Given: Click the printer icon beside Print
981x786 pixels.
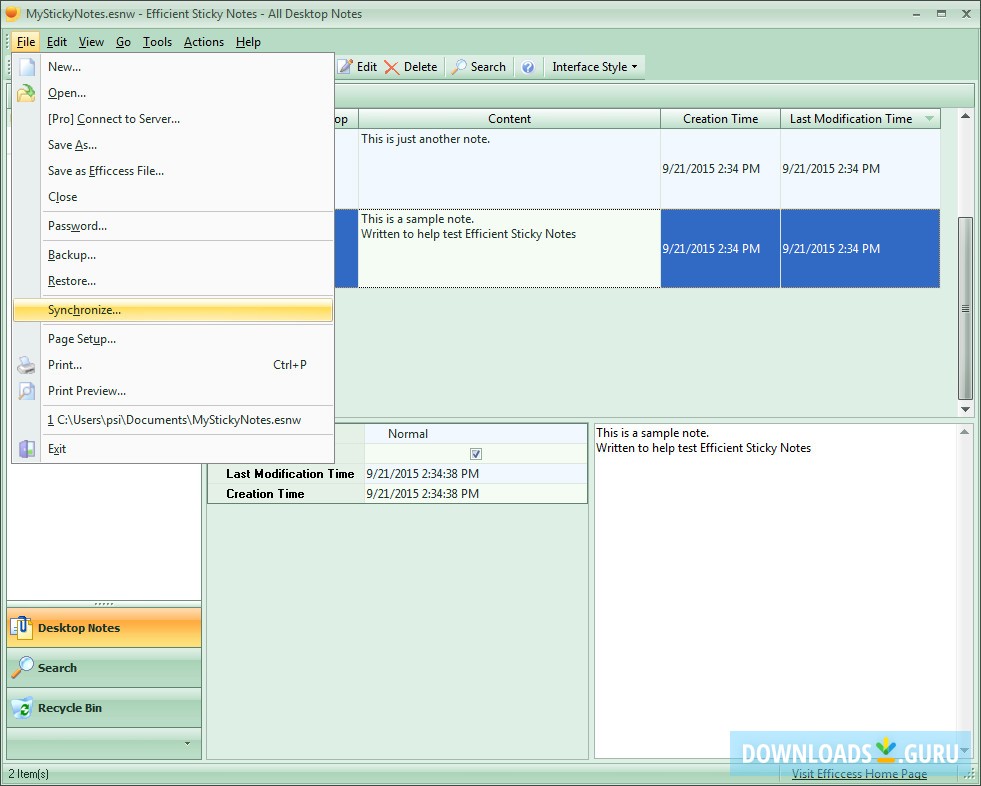Looking at the screenshot, I should pos(26,365).
